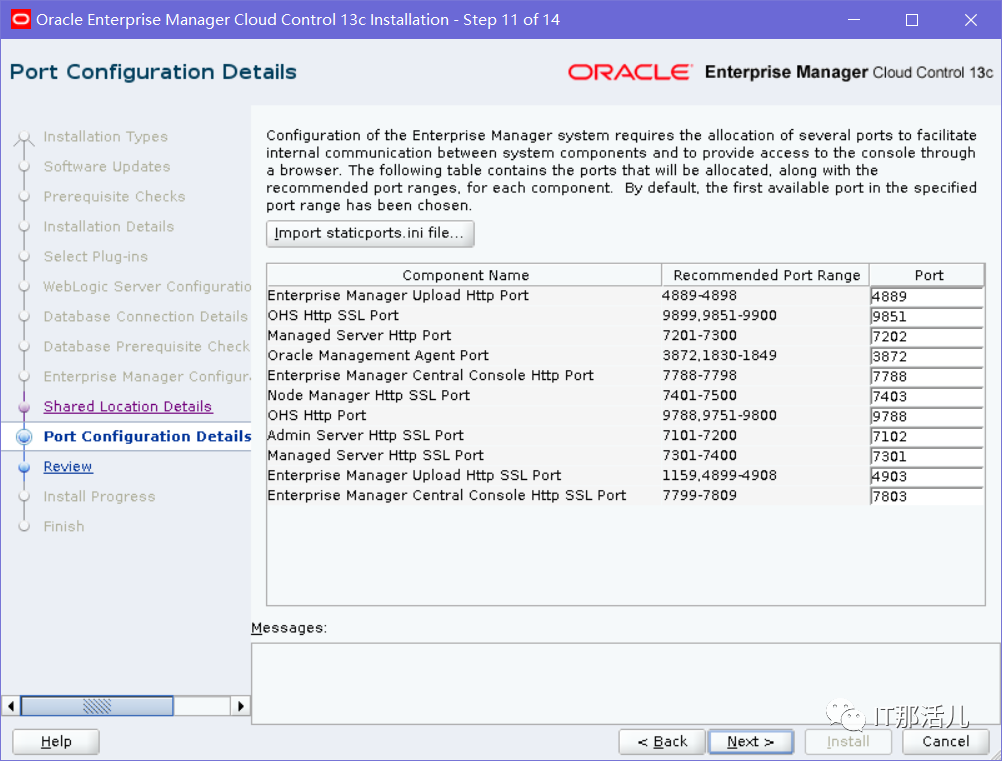Edit the Management Agent port field 3872
Screen dimensions: 1002x761
(927, 357)
